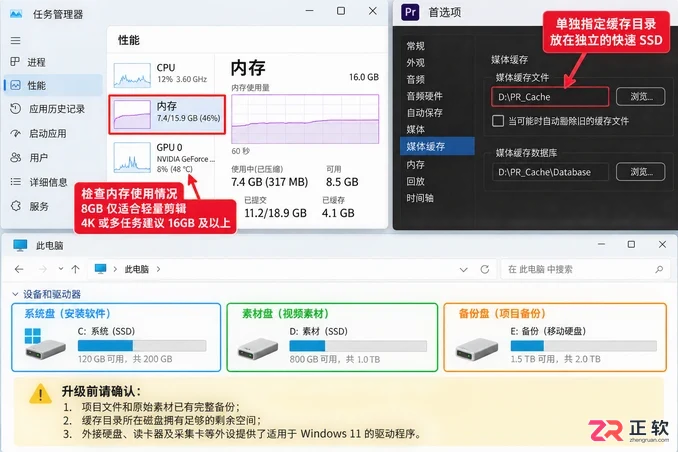
Task: Click the Pr icon in 首选项 title bar
Action: [410, 12]
